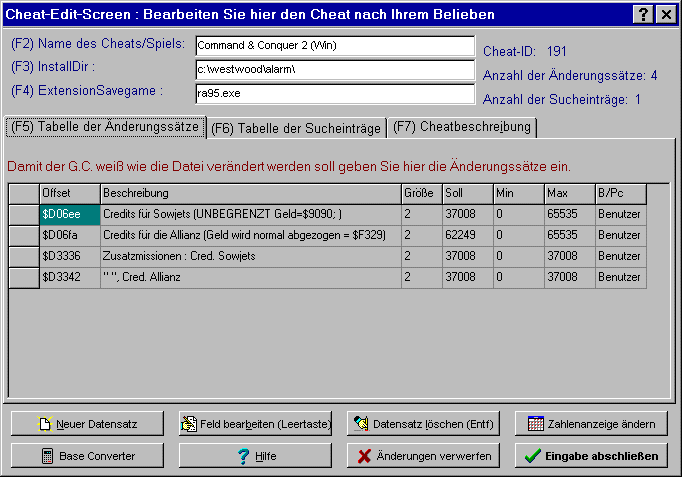Click Benutzer cell in $D3342 row
The image size is (682, 477).
click(x=621, y=277)
